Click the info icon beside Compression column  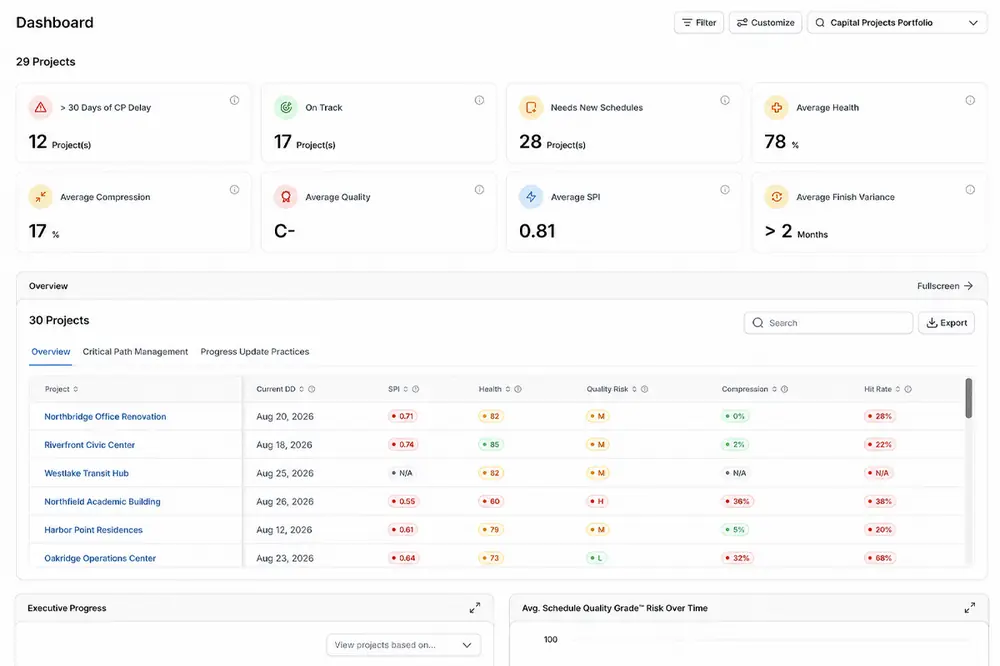784,389
